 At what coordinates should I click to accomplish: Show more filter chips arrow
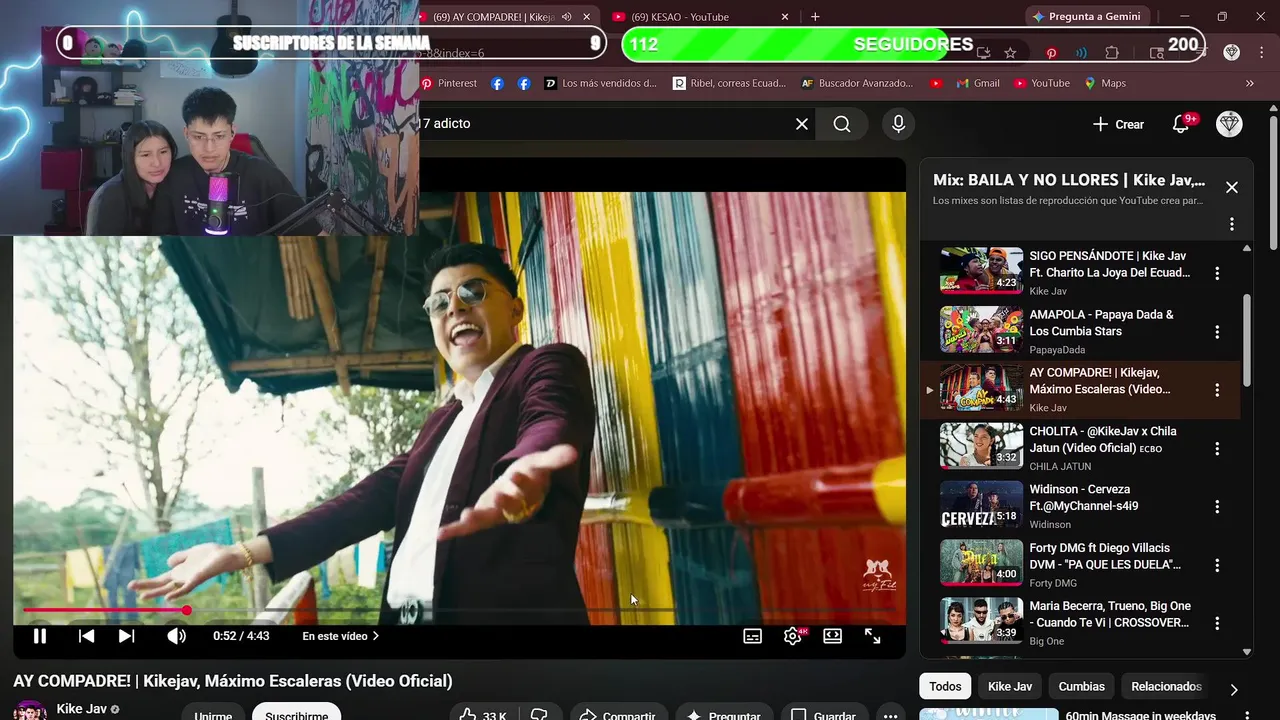1233,689
